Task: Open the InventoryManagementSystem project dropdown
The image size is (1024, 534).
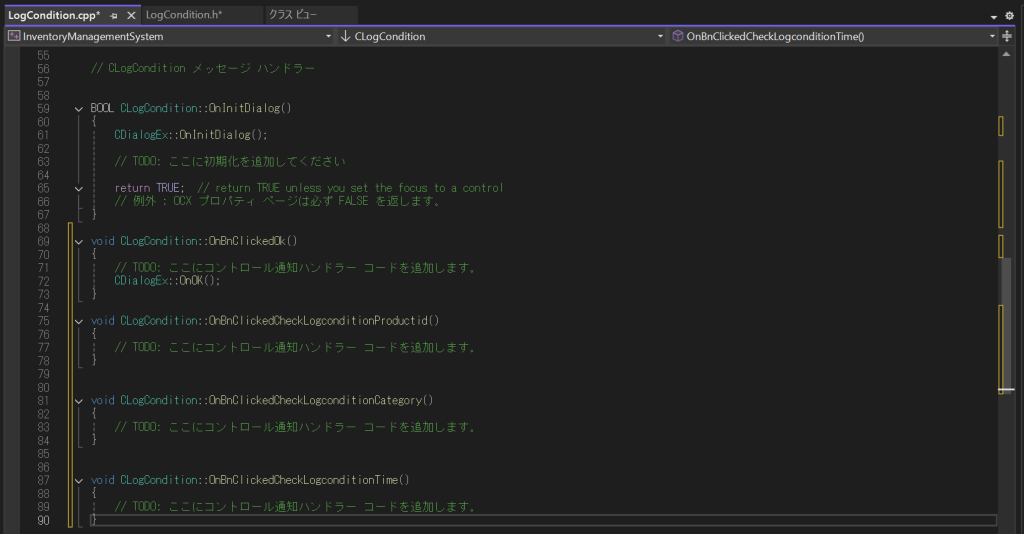Action: click(329, 36)
